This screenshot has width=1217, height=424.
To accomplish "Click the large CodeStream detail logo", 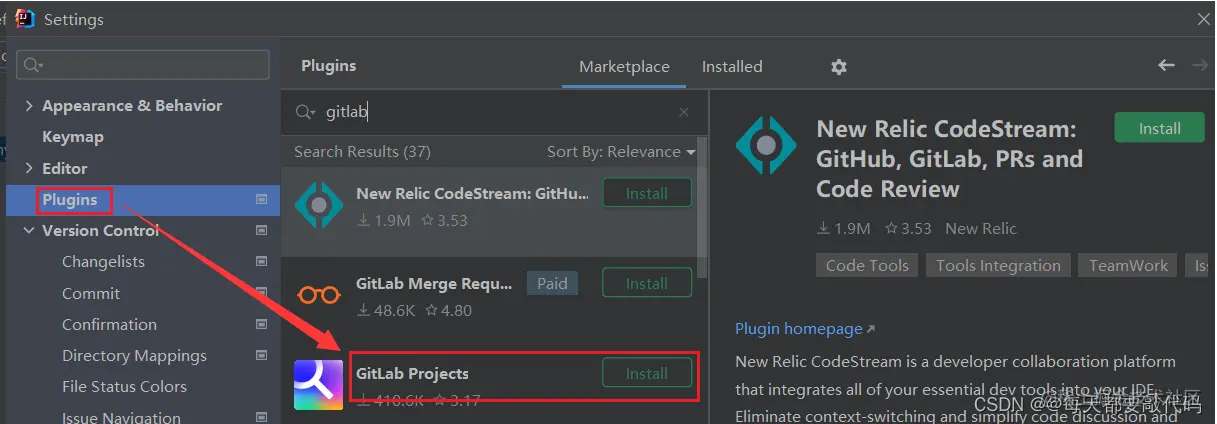I will pos(766,146).
